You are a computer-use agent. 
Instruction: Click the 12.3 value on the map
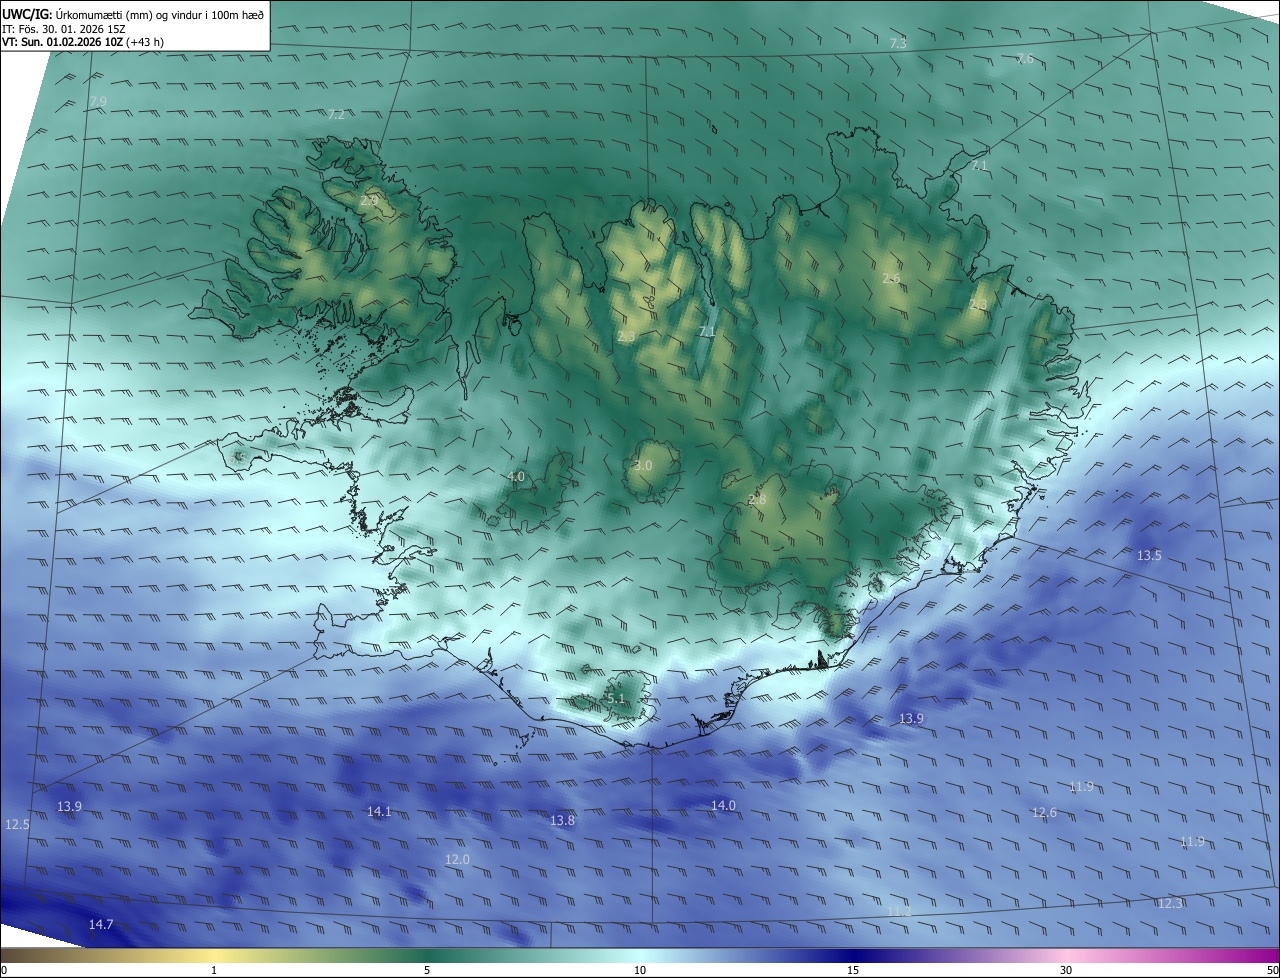click(1169, 904)
